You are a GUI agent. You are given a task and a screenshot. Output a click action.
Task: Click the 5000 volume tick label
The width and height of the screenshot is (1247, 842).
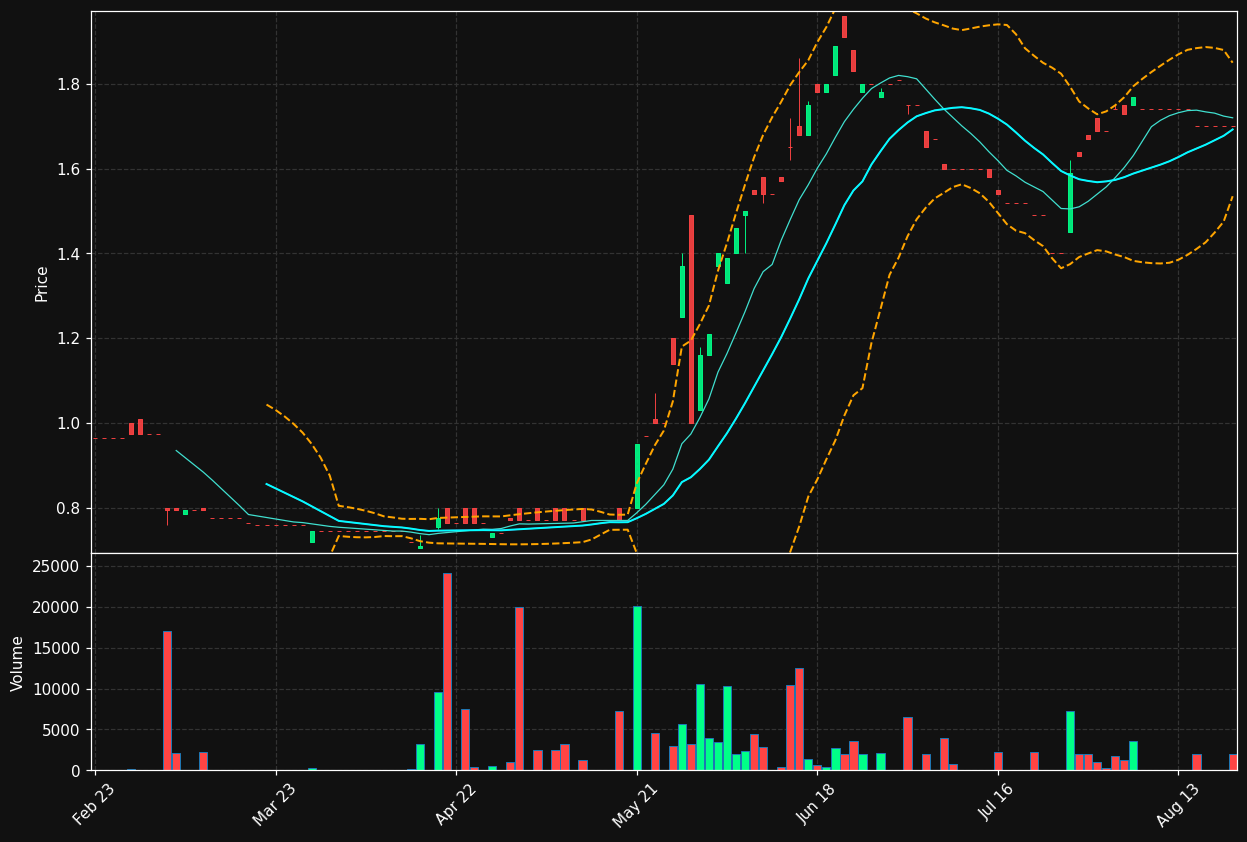click(x=63, y=731)
